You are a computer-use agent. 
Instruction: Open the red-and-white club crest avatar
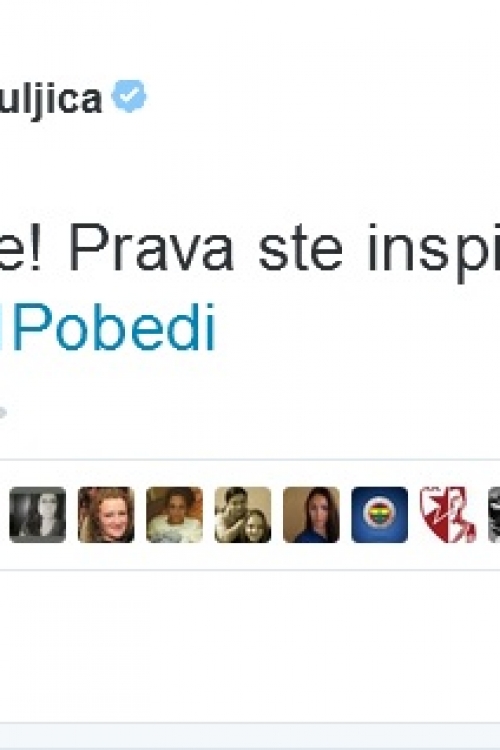click(448, 515)
